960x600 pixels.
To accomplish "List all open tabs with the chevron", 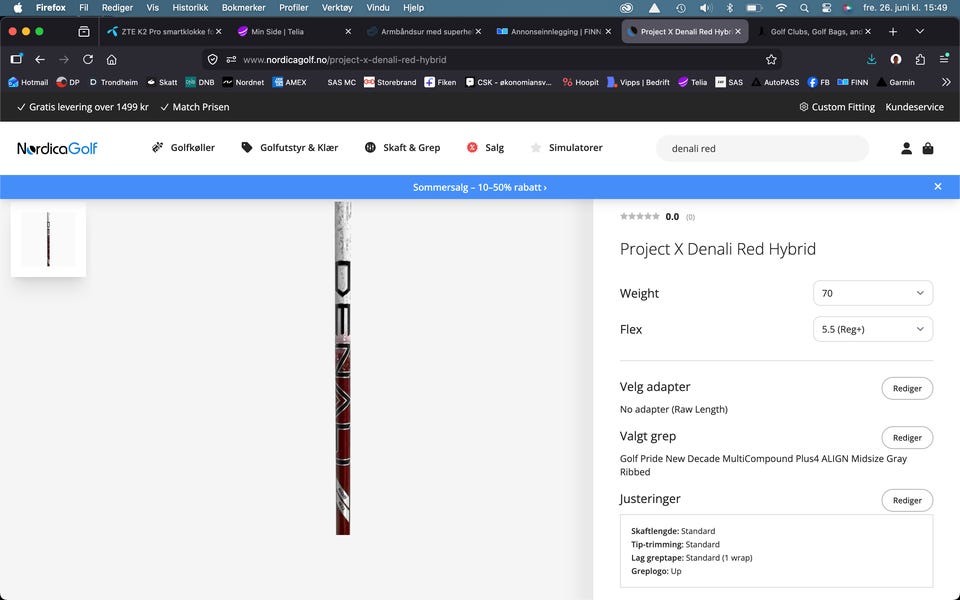I will 920,31.
